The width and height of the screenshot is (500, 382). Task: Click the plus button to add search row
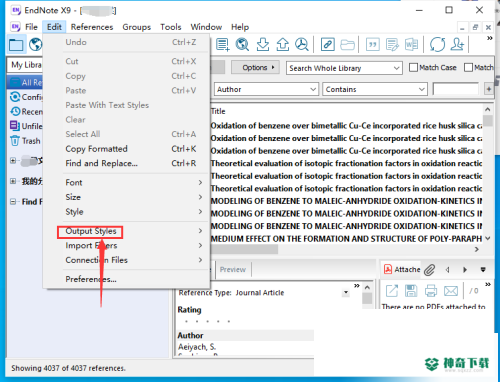point(489,89)
